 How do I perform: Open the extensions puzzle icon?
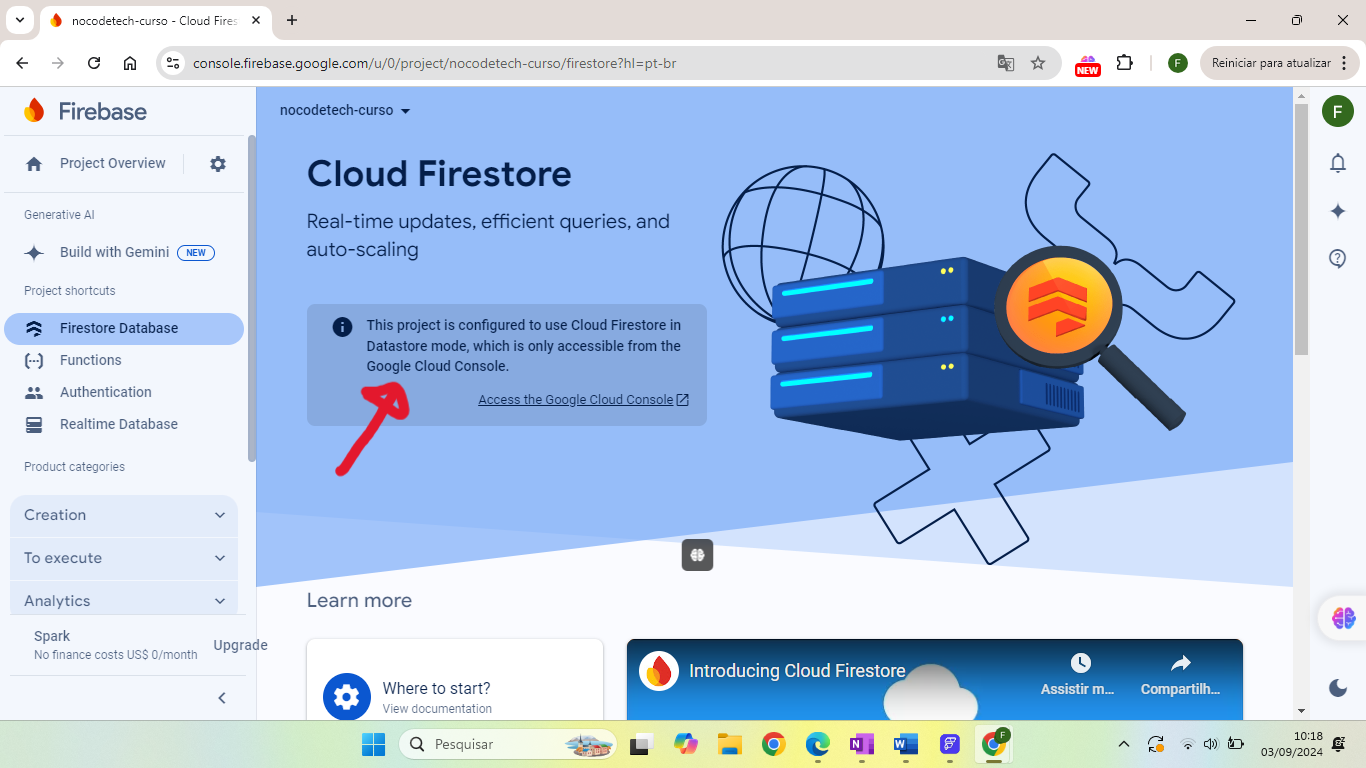[x=1125, y=63]
